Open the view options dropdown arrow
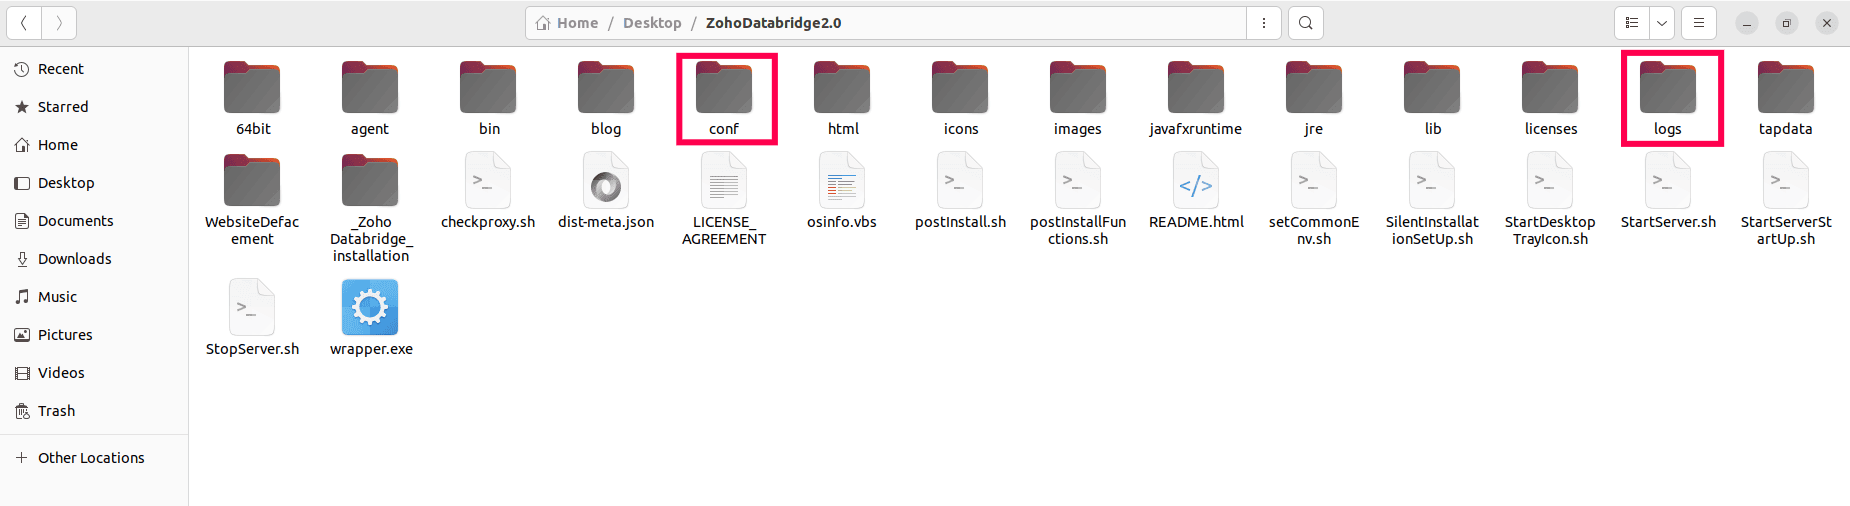This screenshot has height=506, width=1850. coord(1662,23)
